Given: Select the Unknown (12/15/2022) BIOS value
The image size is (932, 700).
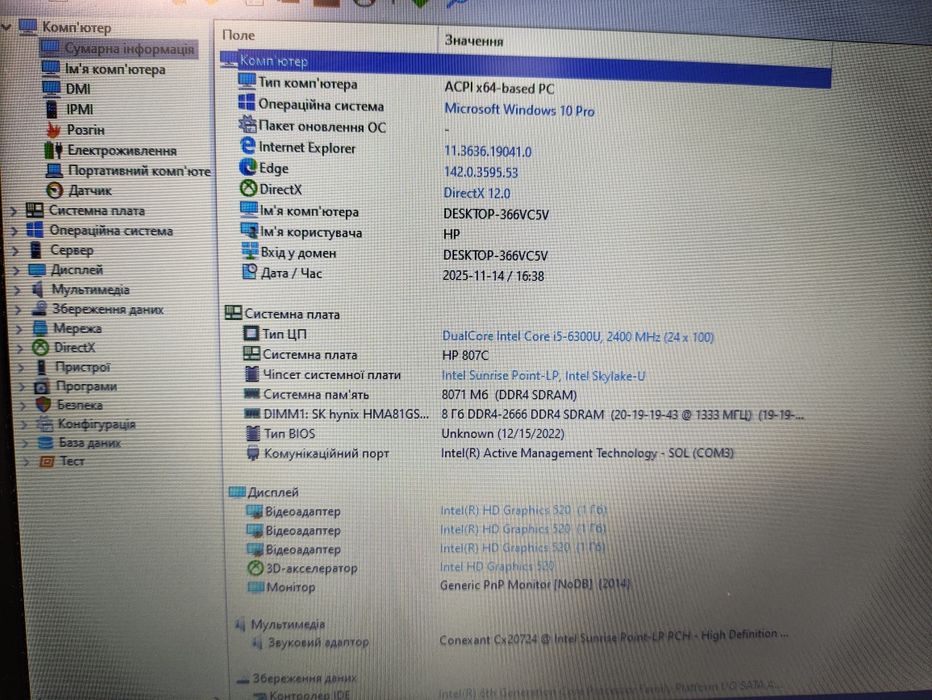Looking at the screenshot, I should coord(503,434).
